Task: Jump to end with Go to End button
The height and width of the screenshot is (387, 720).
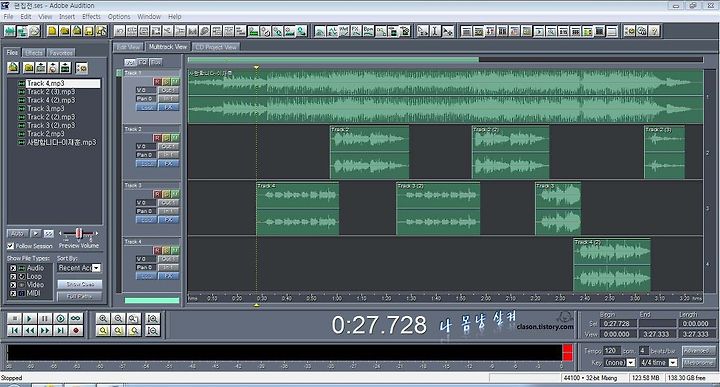Action: [x=60, y=330]
